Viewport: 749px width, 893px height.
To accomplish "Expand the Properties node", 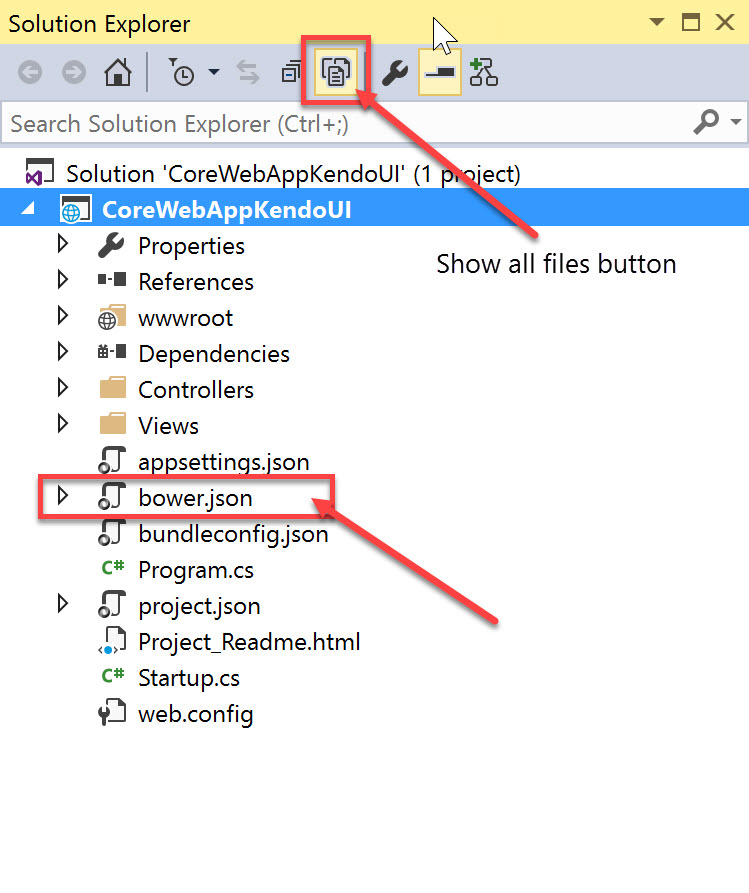I will [x=63, y=244].
